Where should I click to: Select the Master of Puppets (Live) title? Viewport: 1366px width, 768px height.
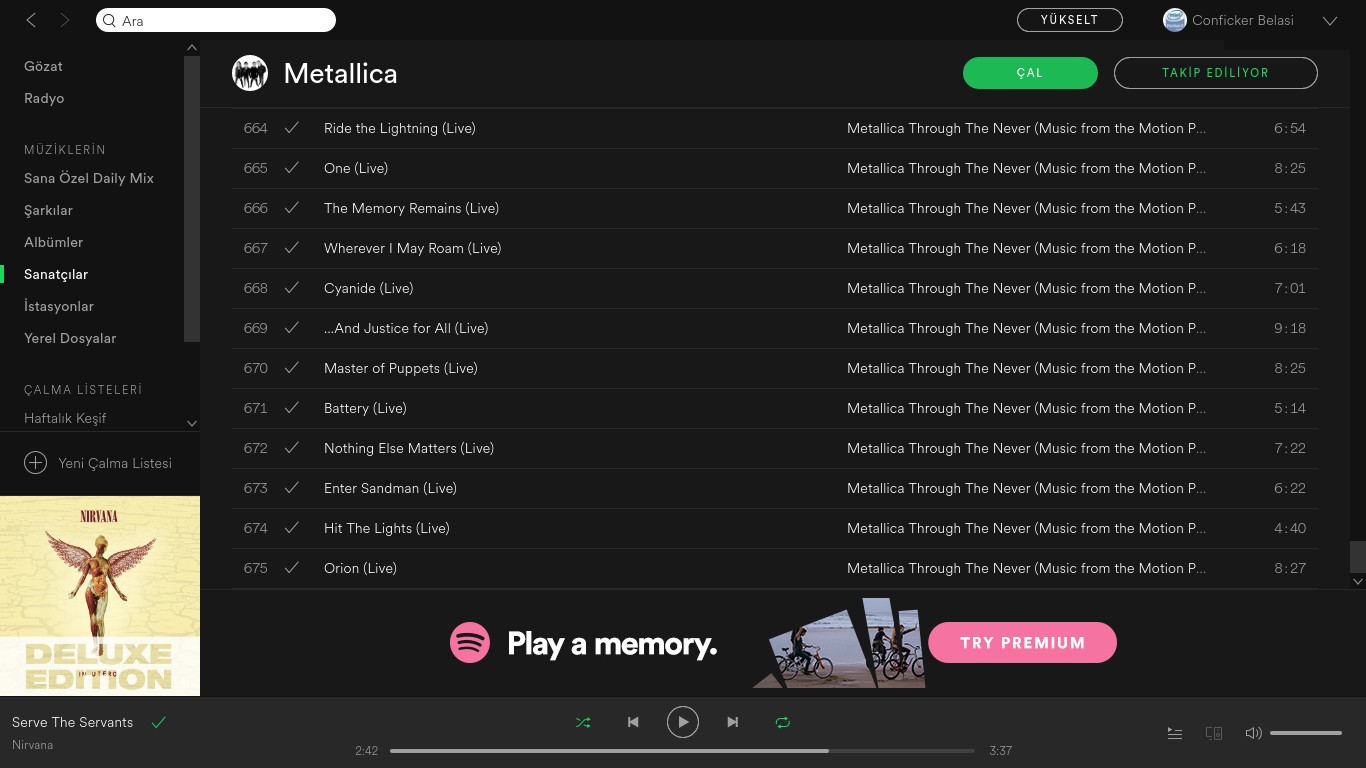tap(401, 368)
